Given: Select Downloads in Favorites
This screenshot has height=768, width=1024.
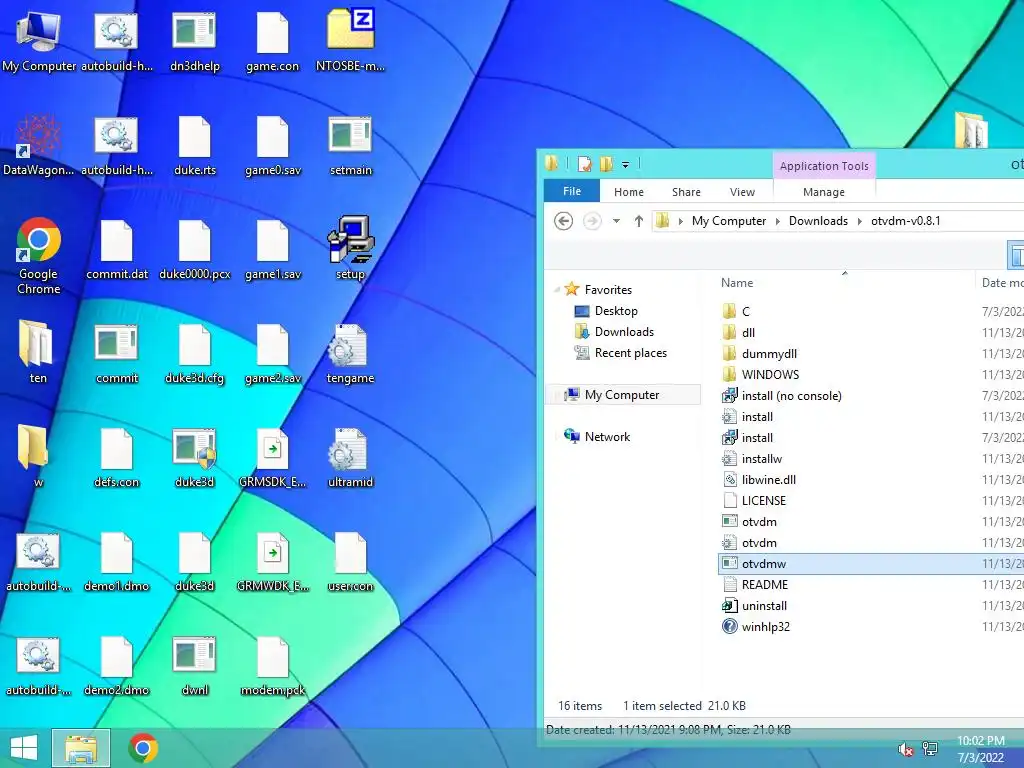Looking at the screenshot, I should (614, 332).
